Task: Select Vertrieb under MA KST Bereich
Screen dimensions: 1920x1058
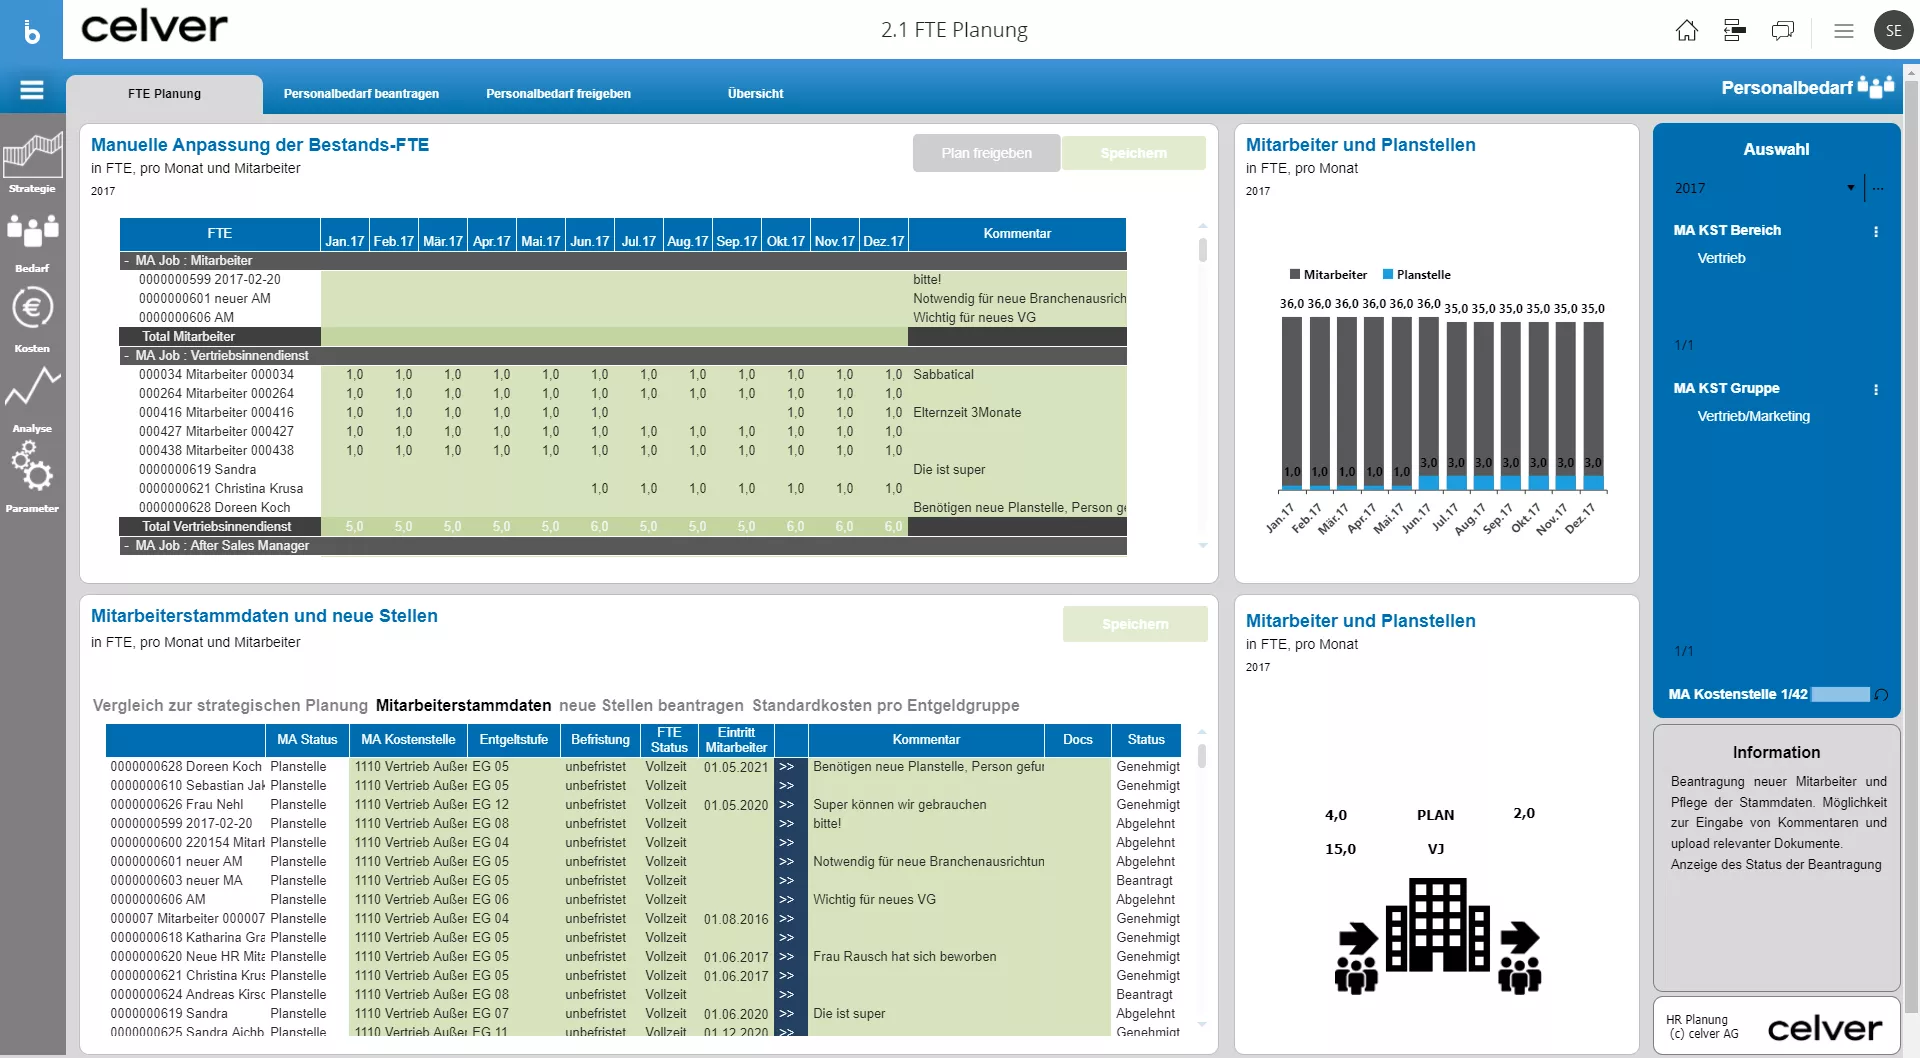Action: (x=1721, y=259)
